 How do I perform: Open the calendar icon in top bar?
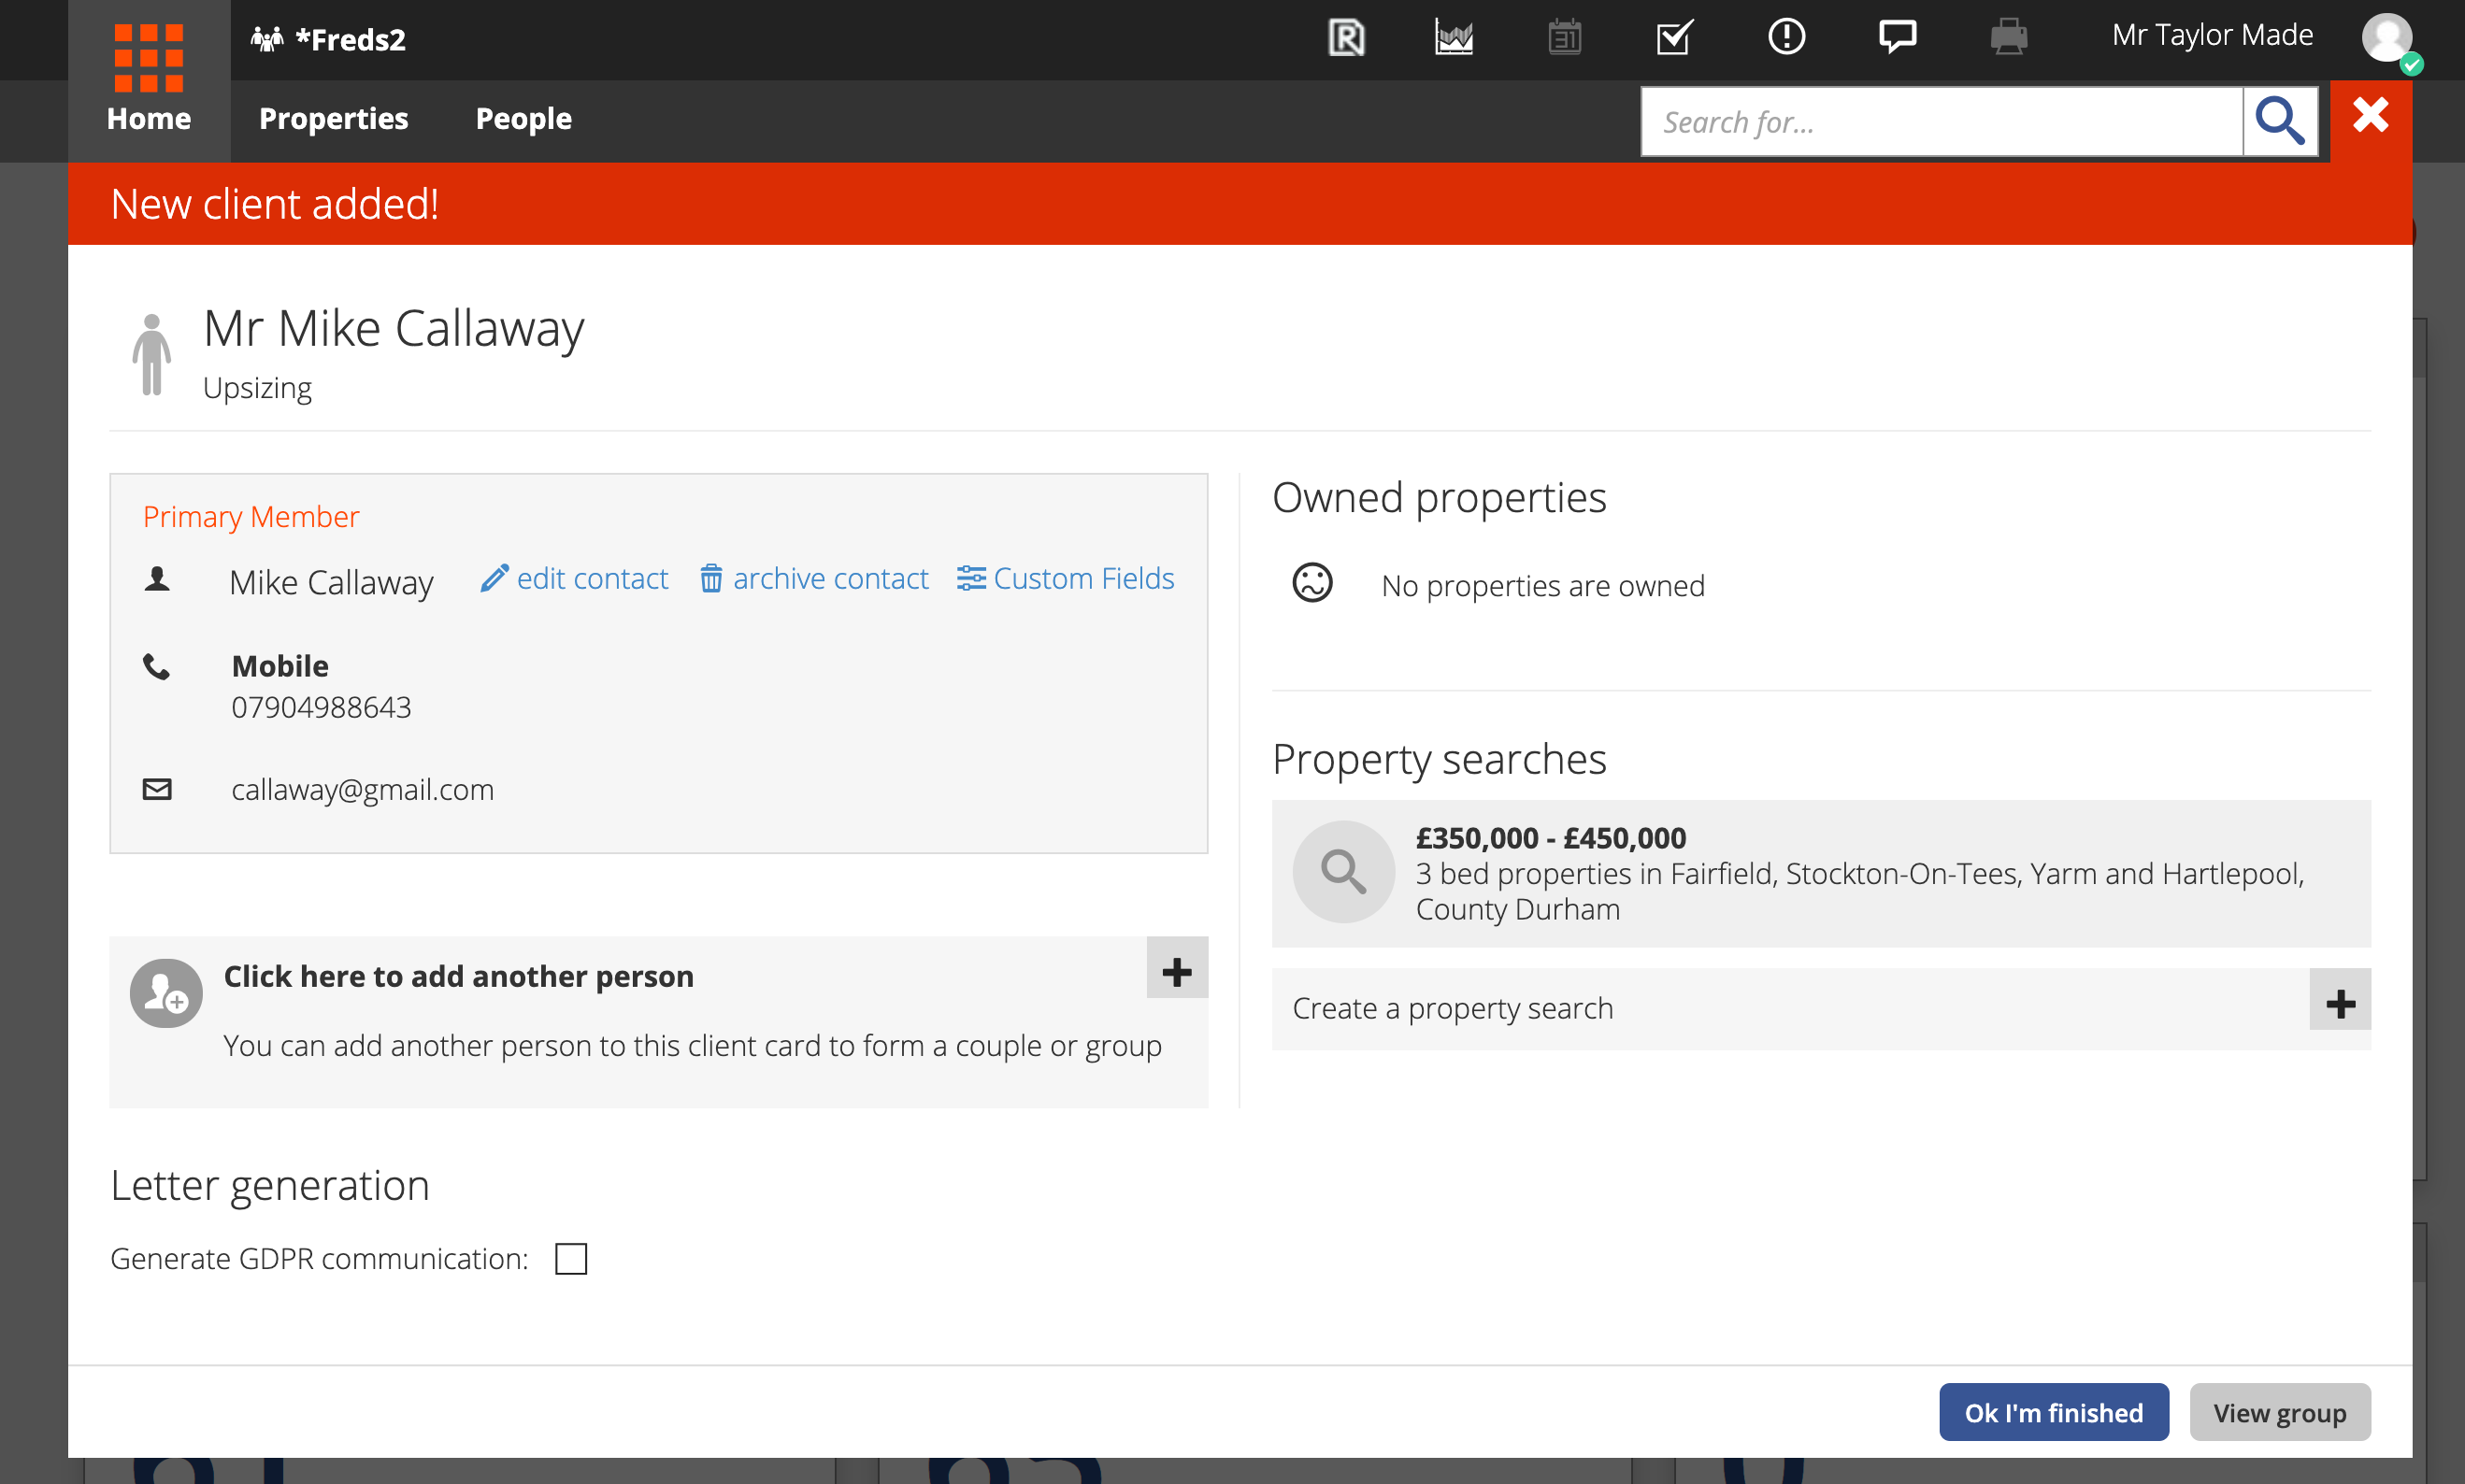click(x=1564, y=38)
